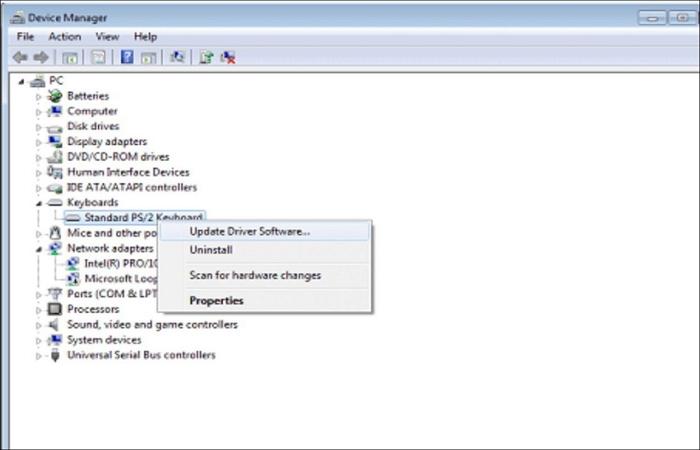Select the Processors label in the tree
Viewport: 700px width, 450px height.
tap(93, 309)
